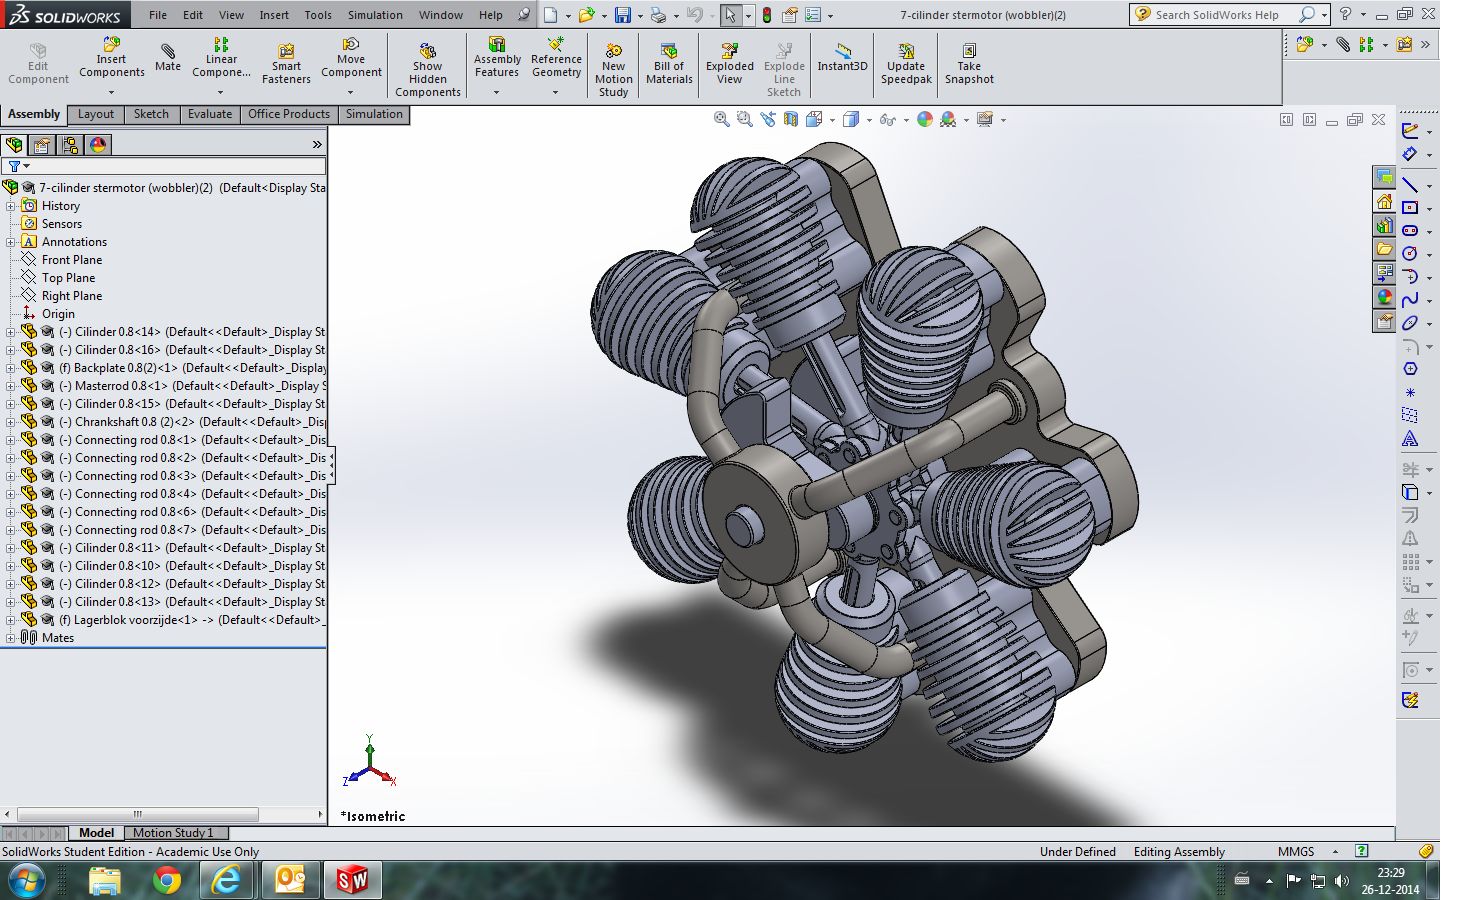
Task: Open the Motion Study 1 tab
Action: pos(173,833)
